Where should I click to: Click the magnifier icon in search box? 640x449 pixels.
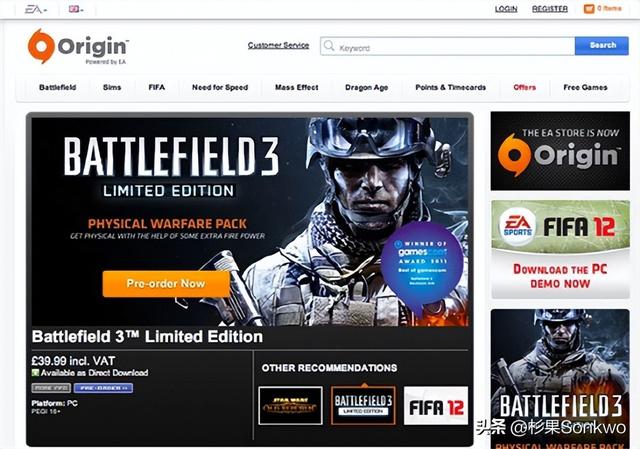click(329, 46)
